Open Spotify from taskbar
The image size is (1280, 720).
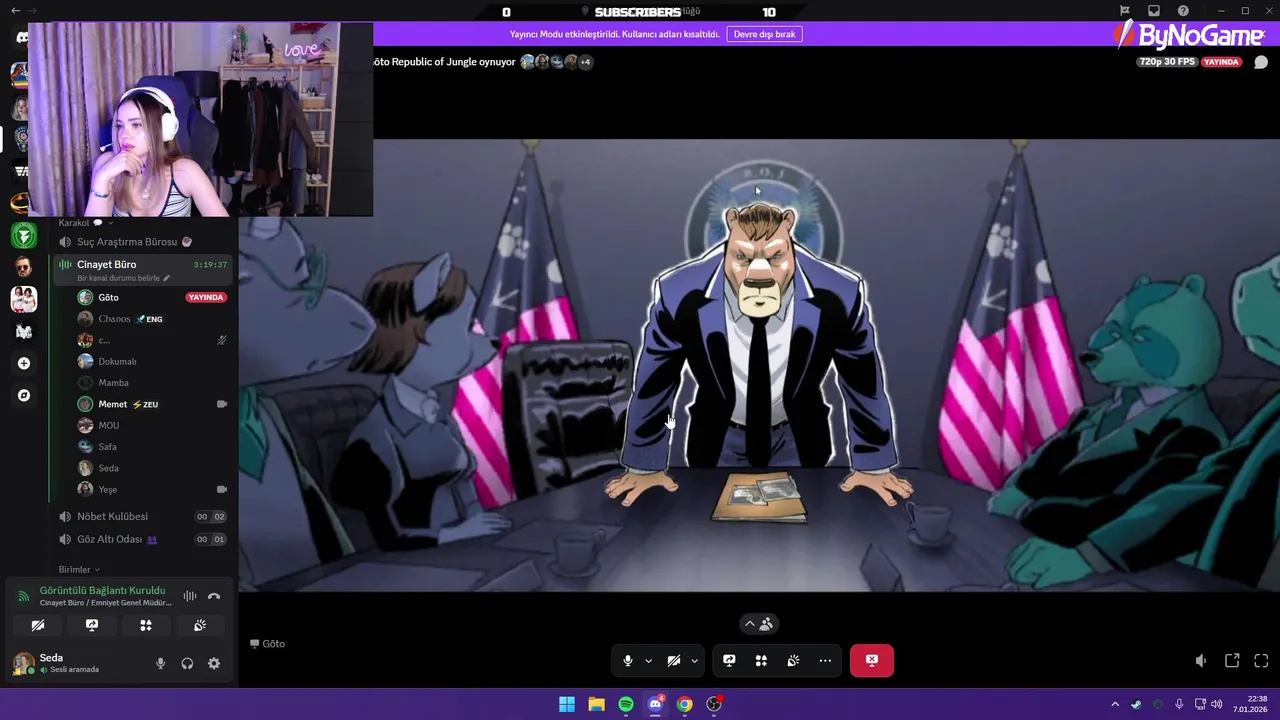[626, 704]
